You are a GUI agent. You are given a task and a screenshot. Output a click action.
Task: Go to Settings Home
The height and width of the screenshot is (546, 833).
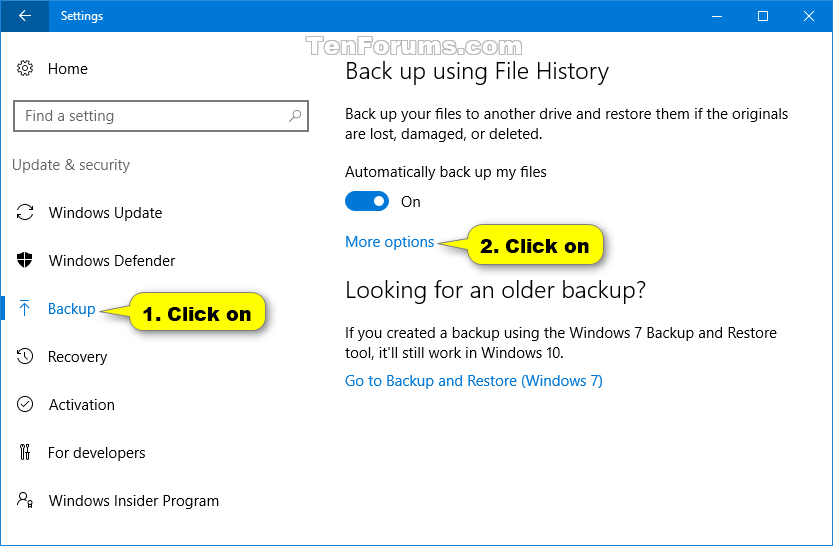point(67,69)
